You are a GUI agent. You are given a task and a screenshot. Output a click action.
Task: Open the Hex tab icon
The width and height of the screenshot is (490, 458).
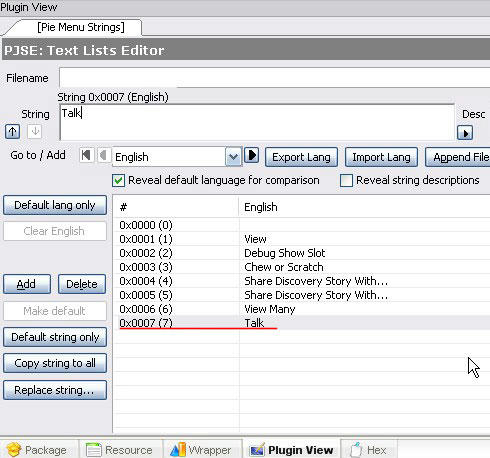[x=356, y=450]
